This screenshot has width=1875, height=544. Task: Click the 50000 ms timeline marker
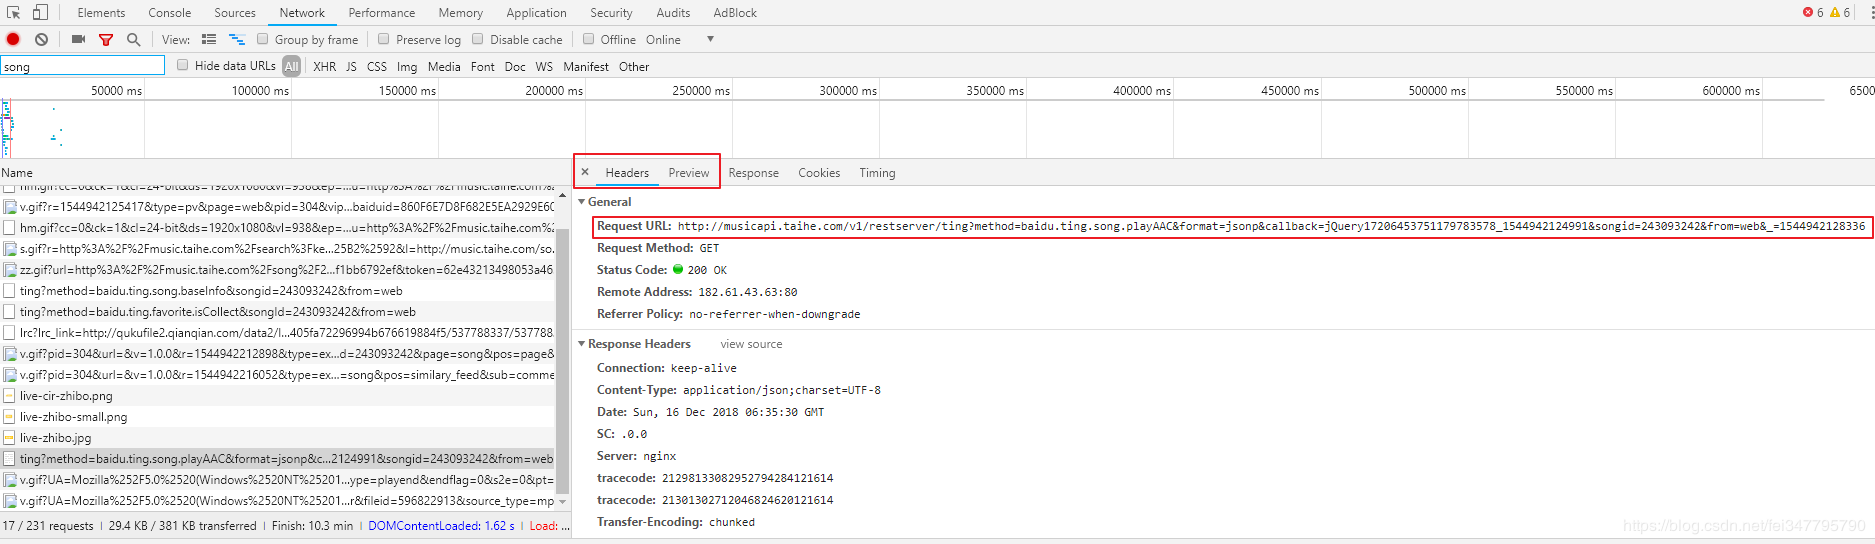(116, 90)
